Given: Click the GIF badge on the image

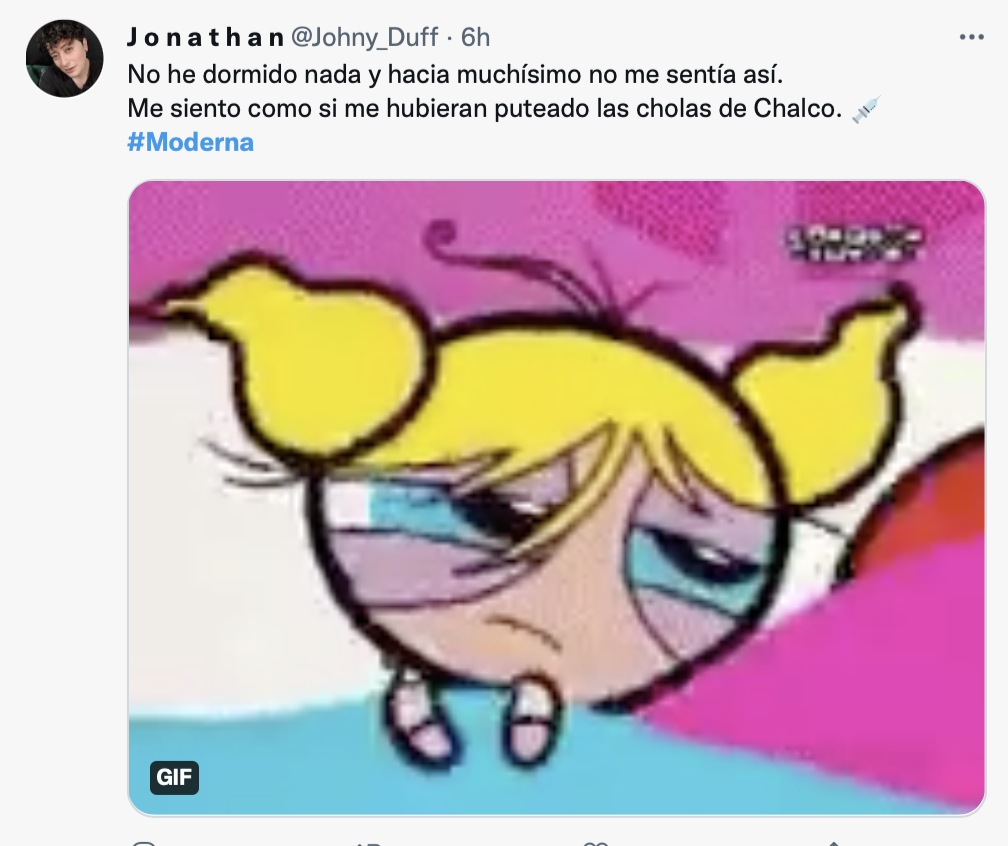Looking at the screenshot, I should tap(174, 777).
